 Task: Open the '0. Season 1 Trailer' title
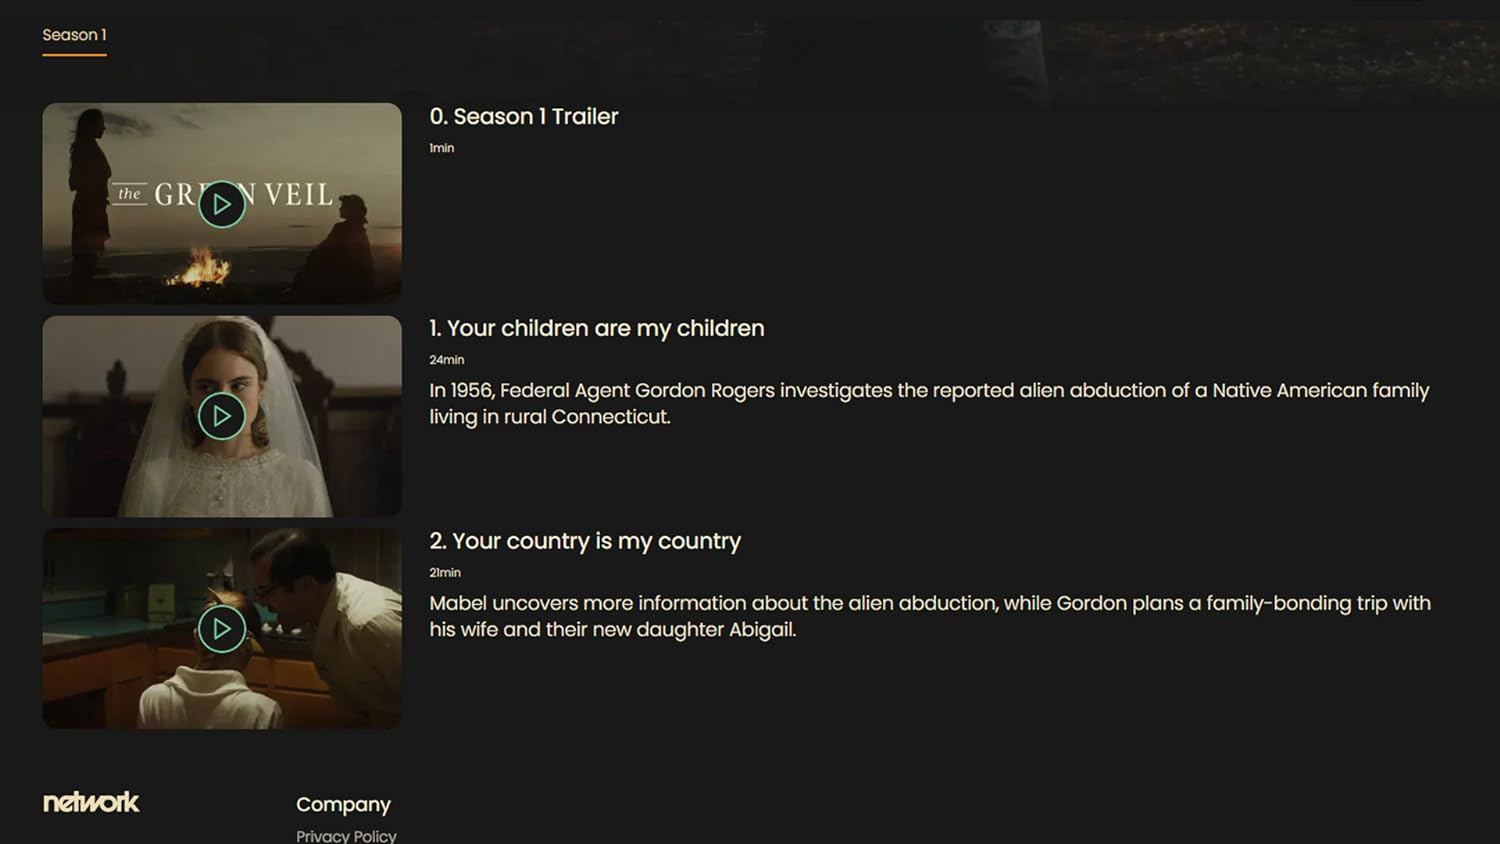[x=524, y=116]
